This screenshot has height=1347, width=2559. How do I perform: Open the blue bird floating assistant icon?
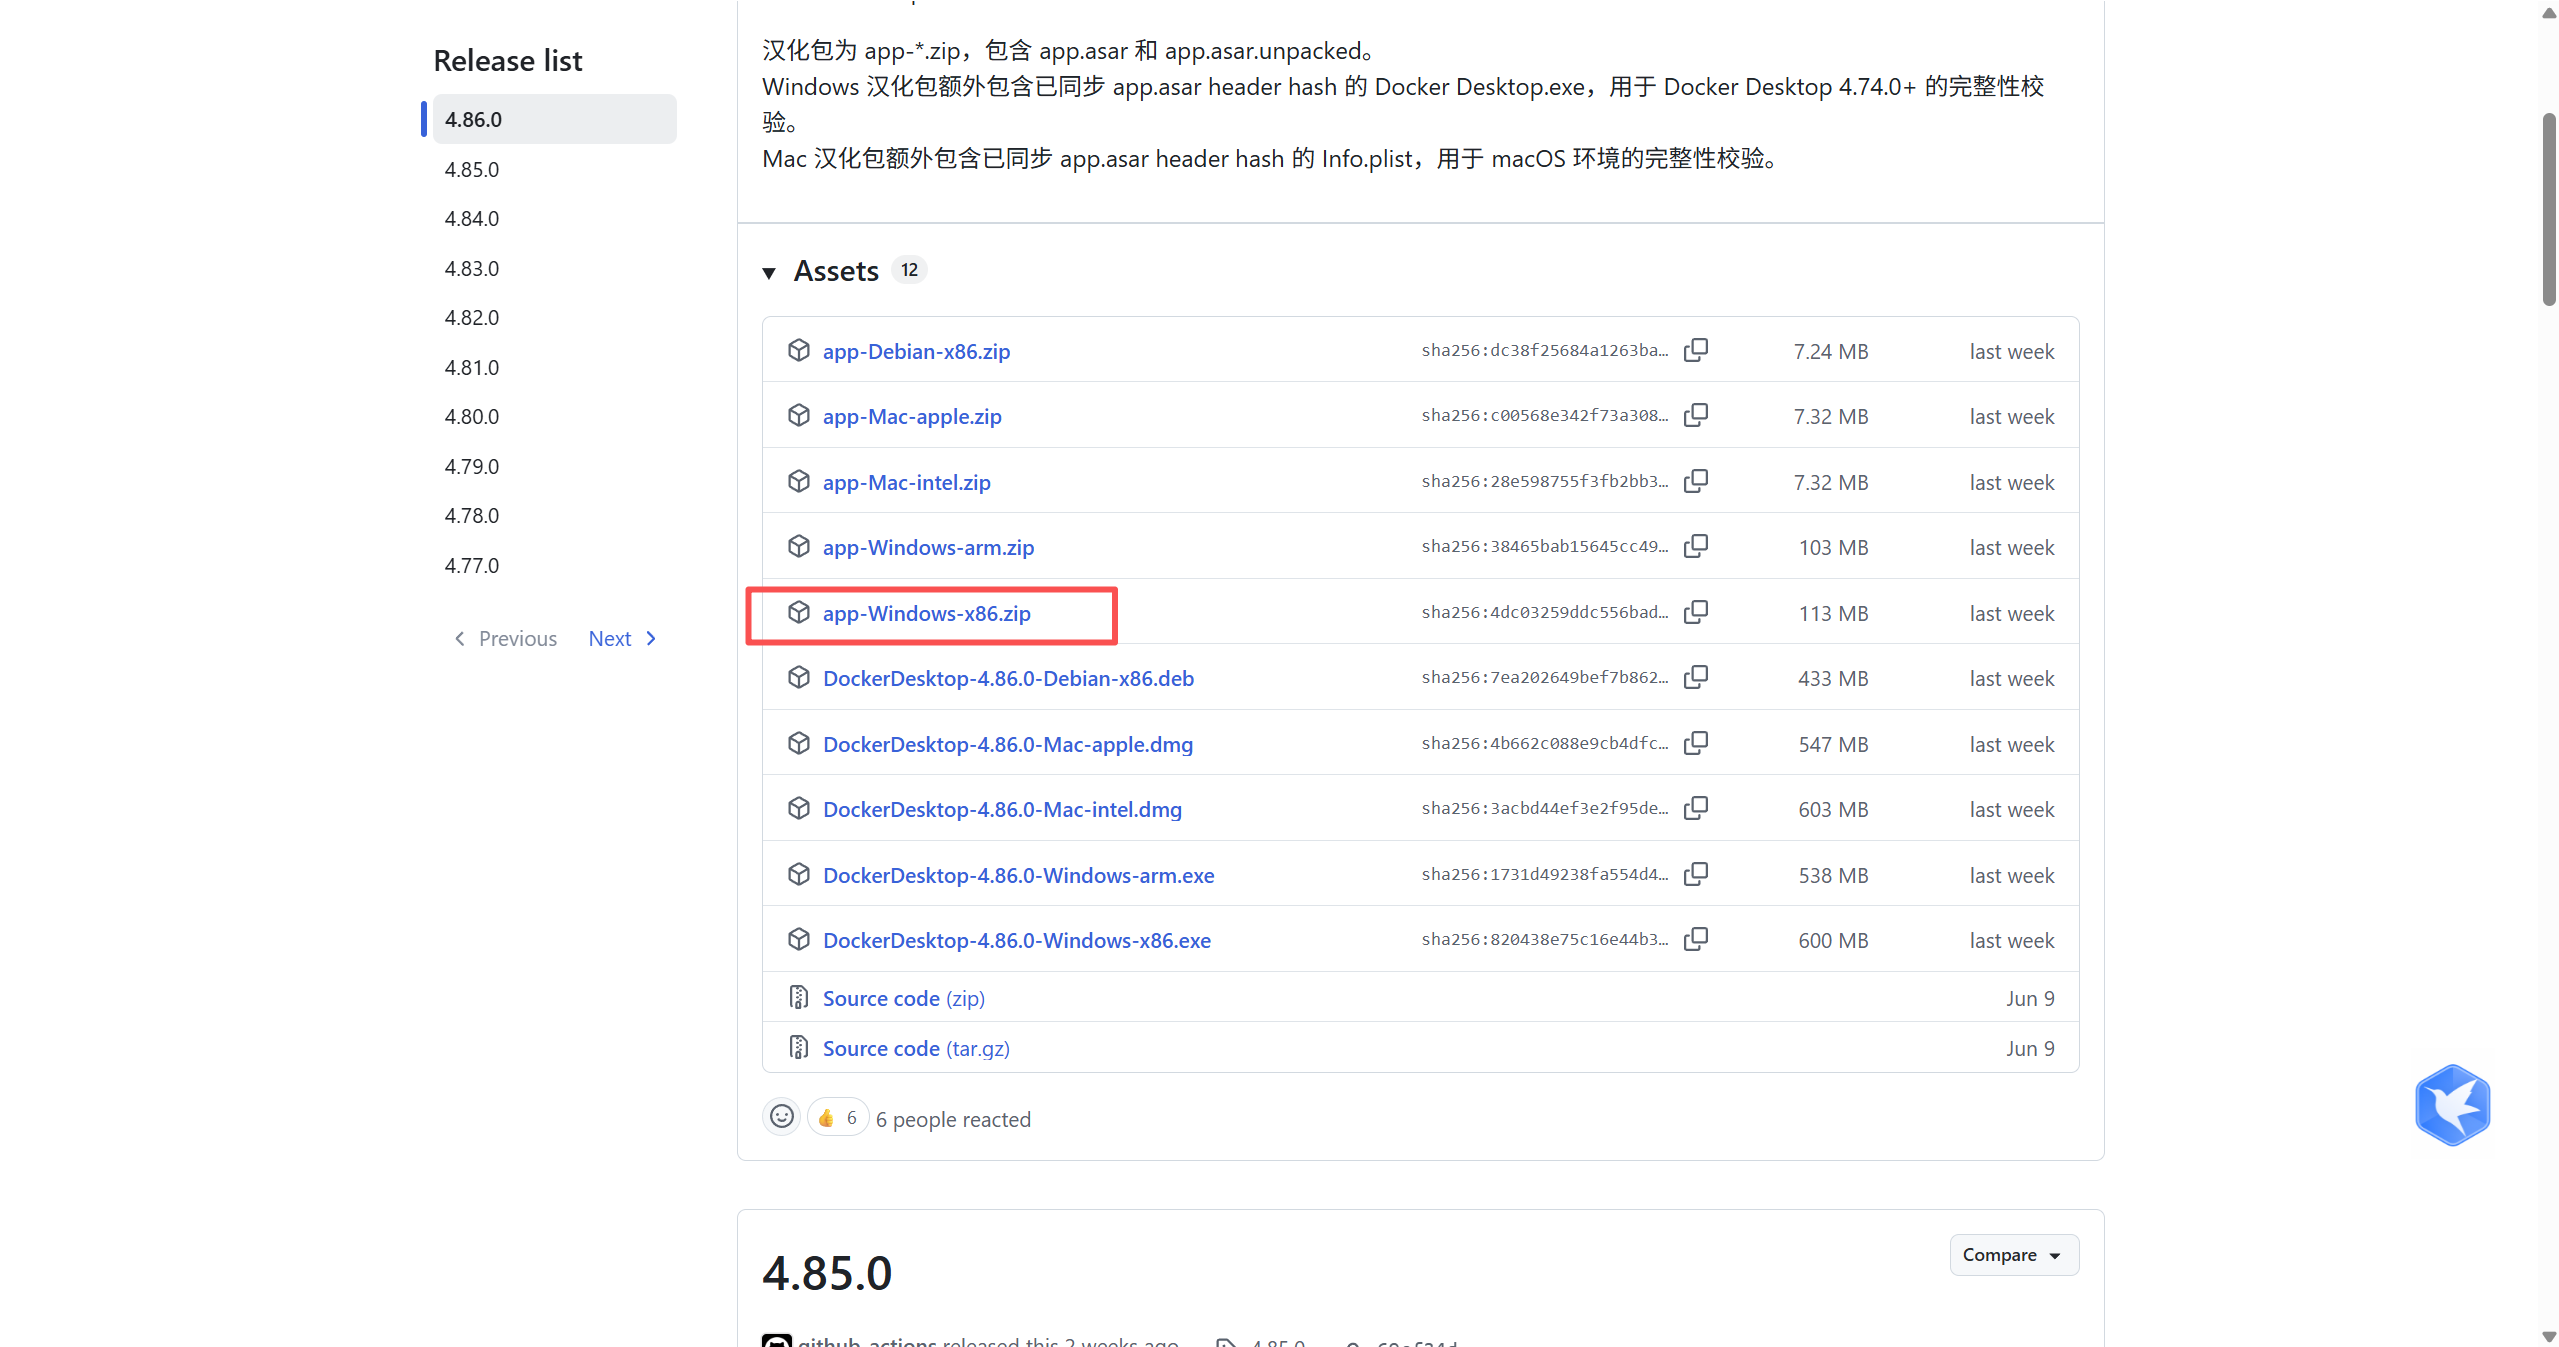pos(2452,1105)
